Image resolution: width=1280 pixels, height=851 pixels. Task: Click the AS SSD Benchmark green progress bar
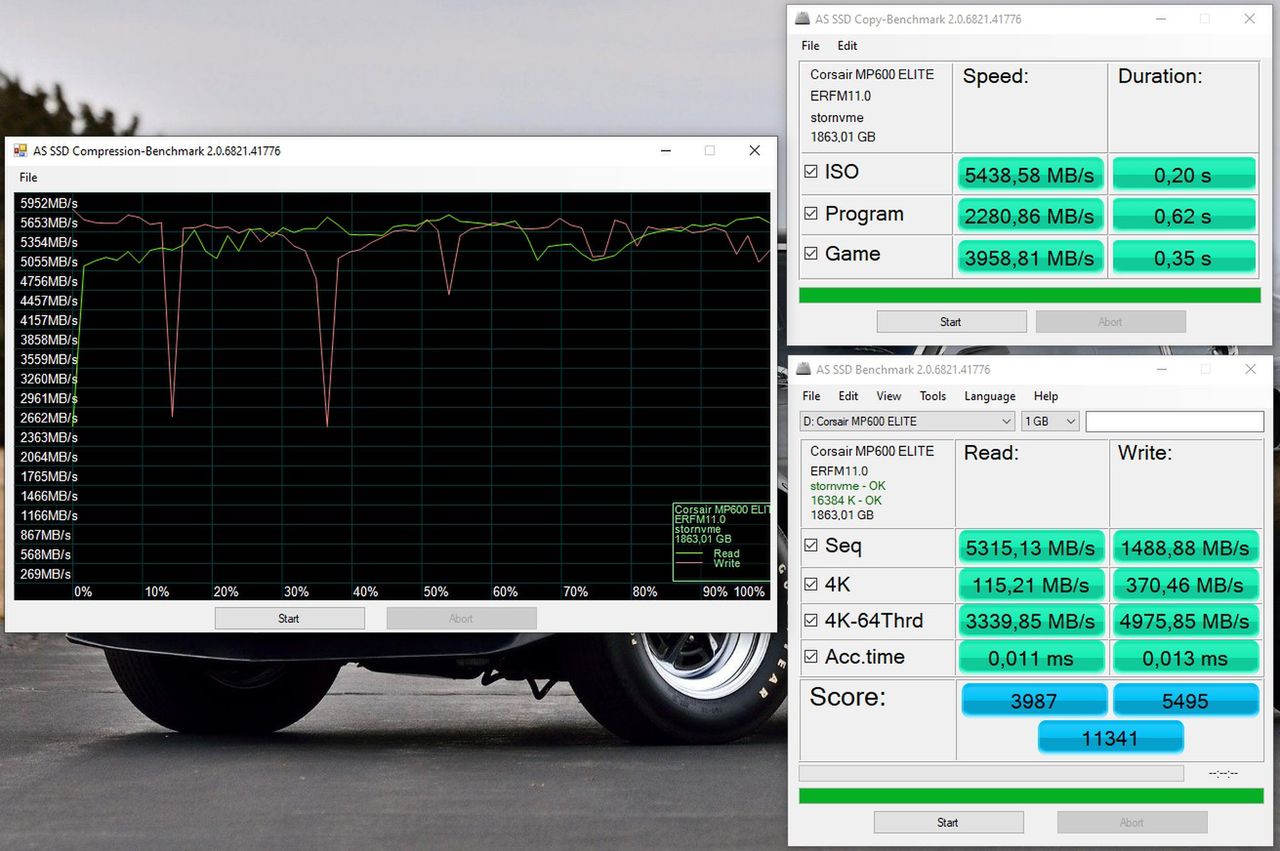(x=1031, y=795)
